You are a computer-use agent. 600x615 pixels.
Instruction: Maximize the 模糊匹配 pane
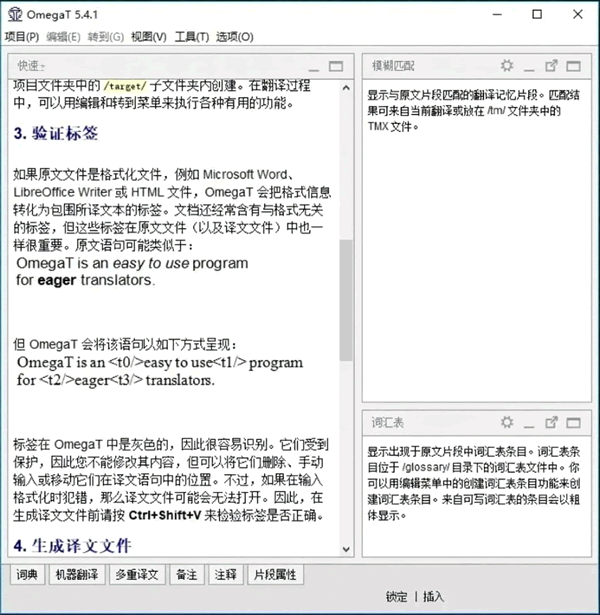pyautogui.click(x=573, y=66)
